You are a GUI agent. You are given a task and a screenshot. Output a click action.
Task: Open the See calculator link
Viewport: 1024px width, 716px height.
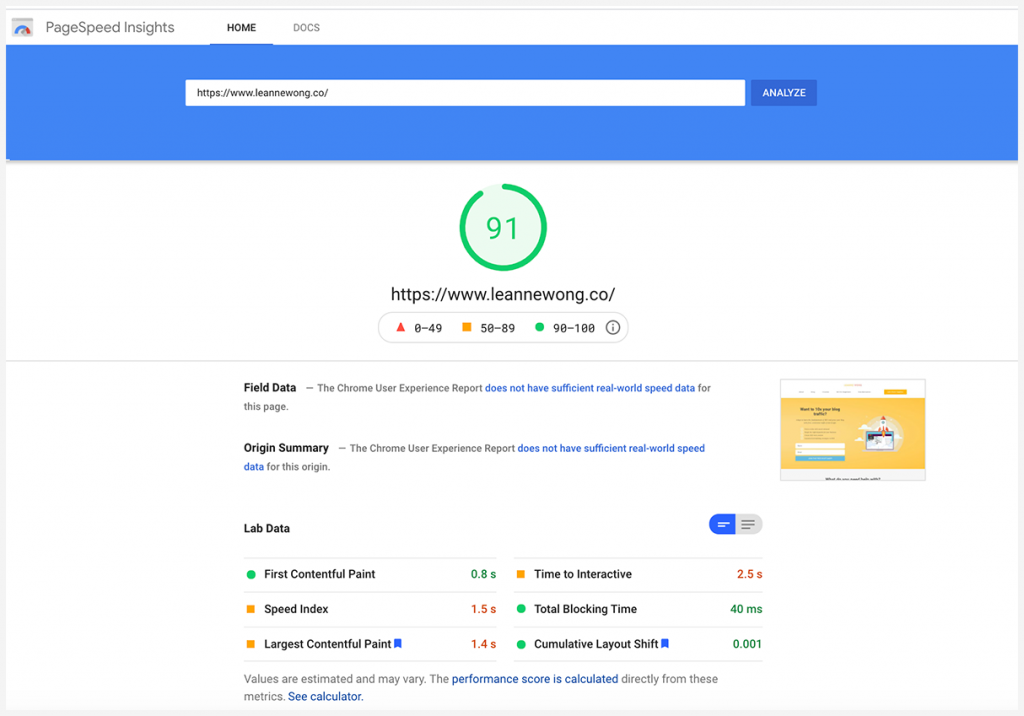click(x=324, y=696)
